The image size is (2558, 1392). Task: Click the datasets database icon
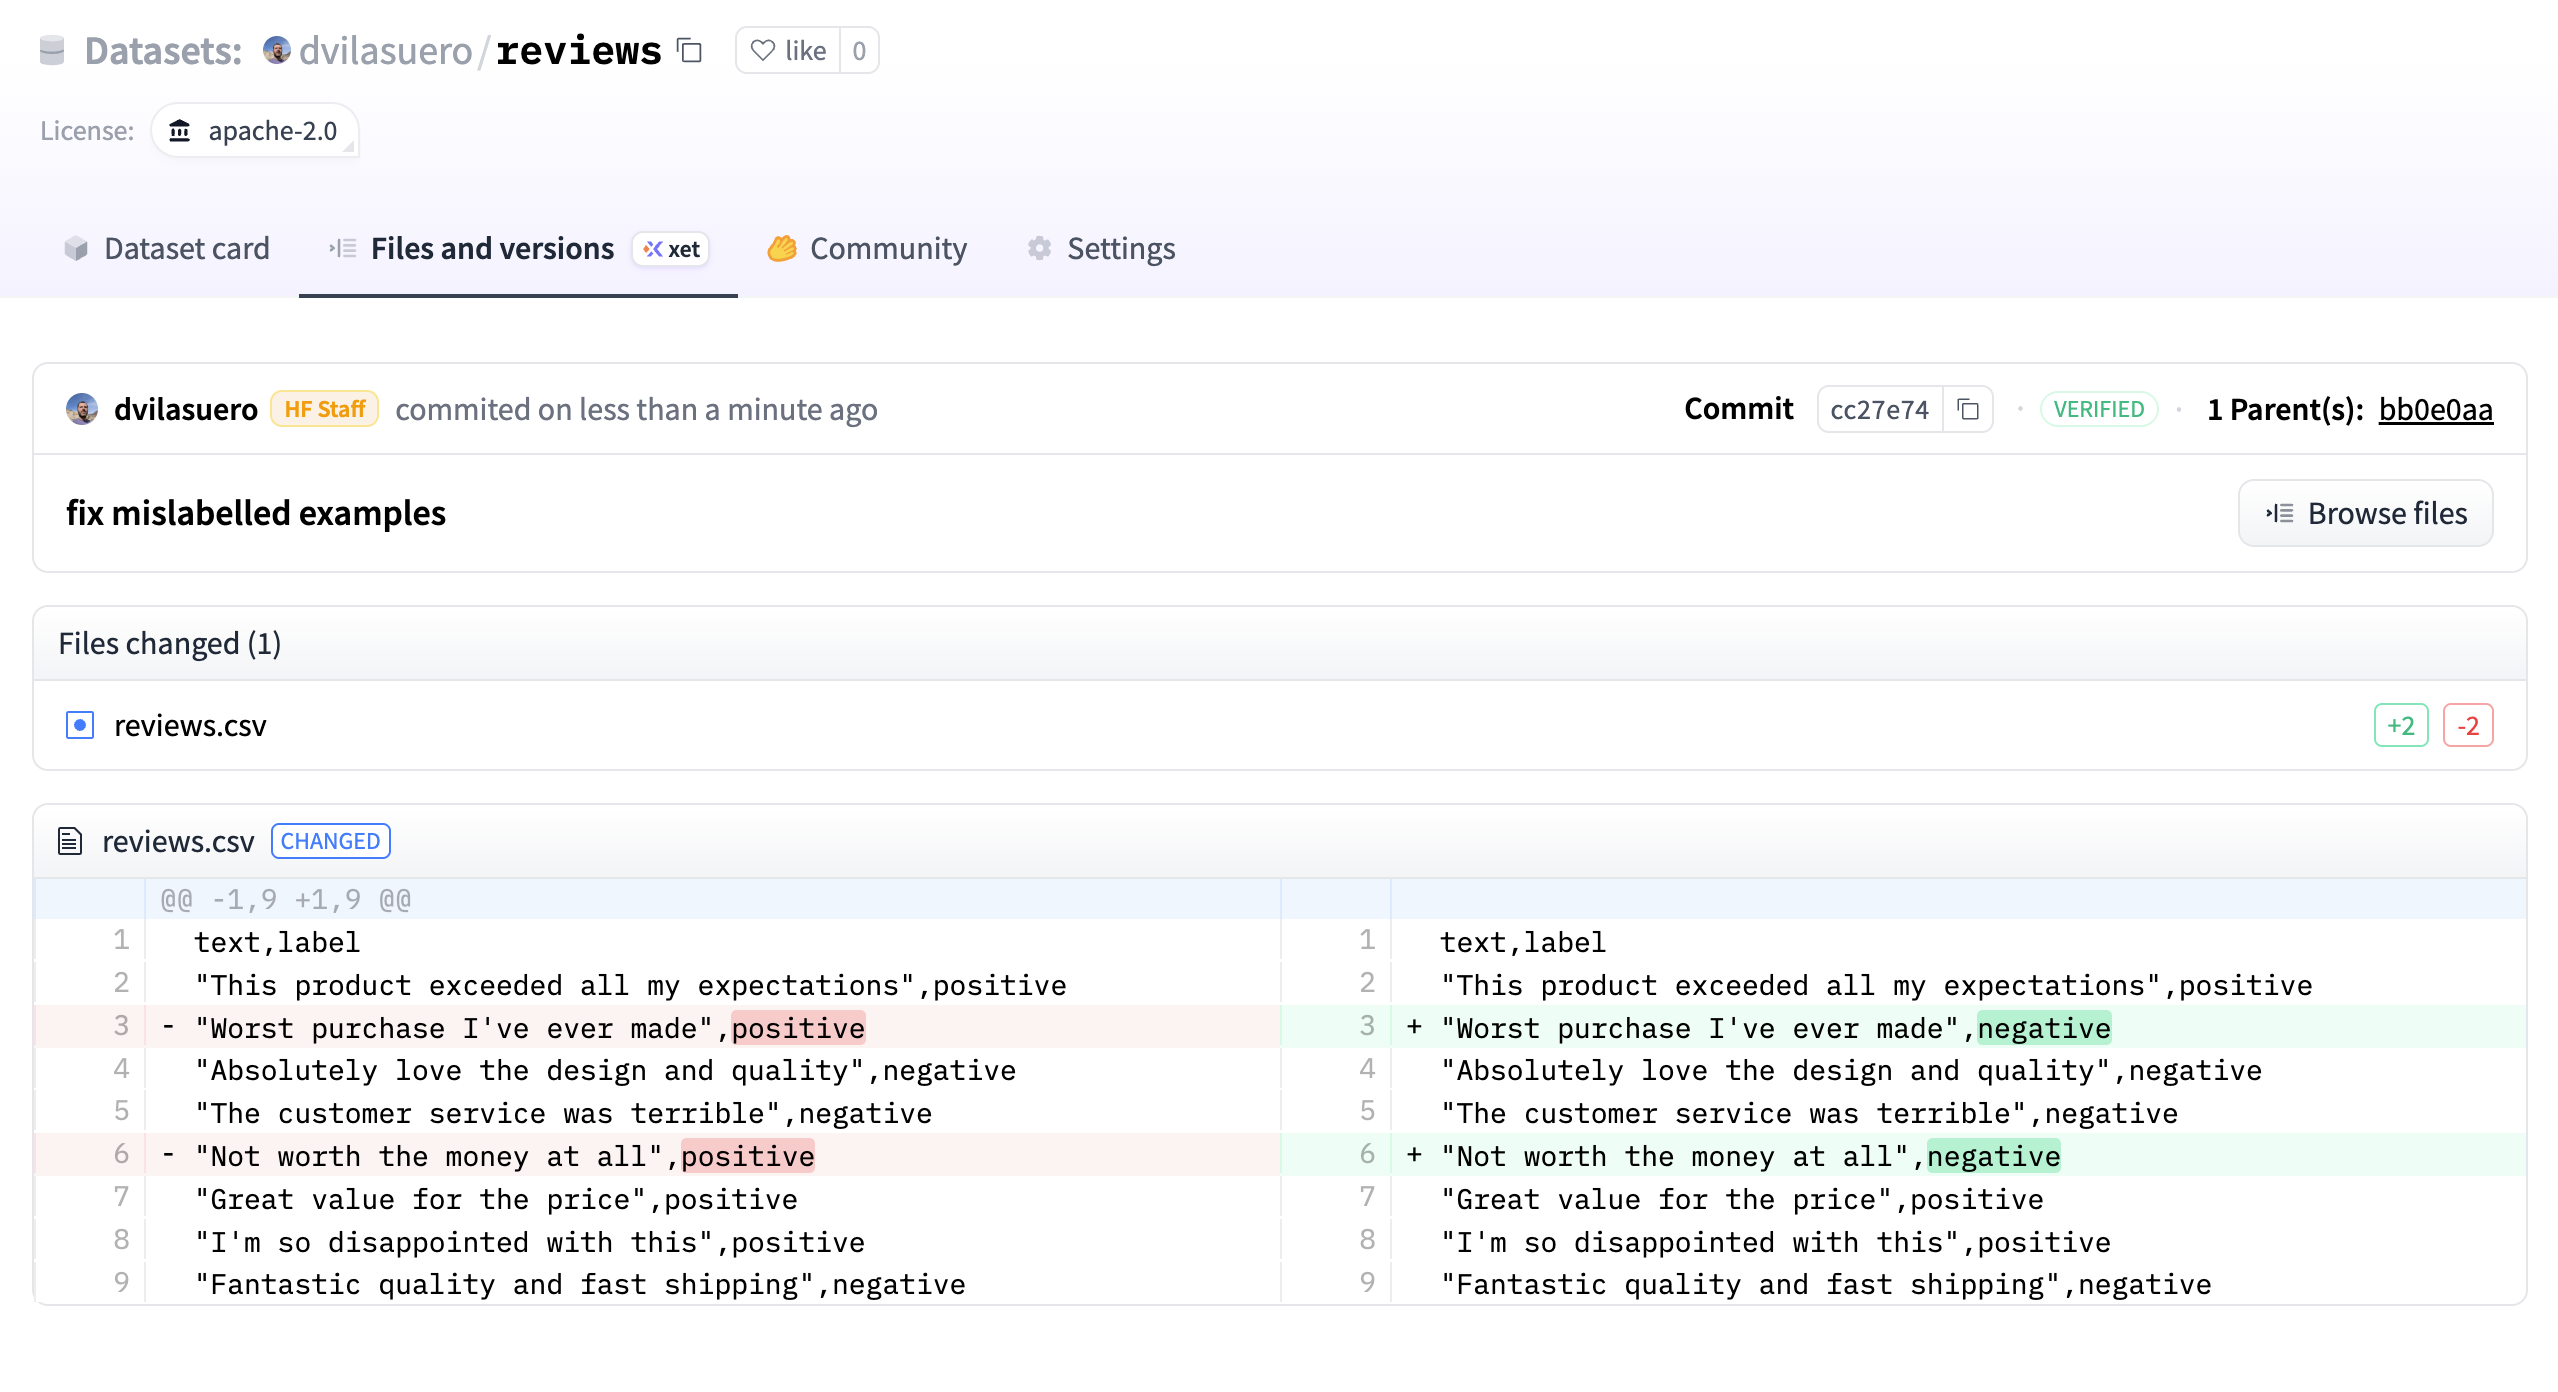[52, 50]
